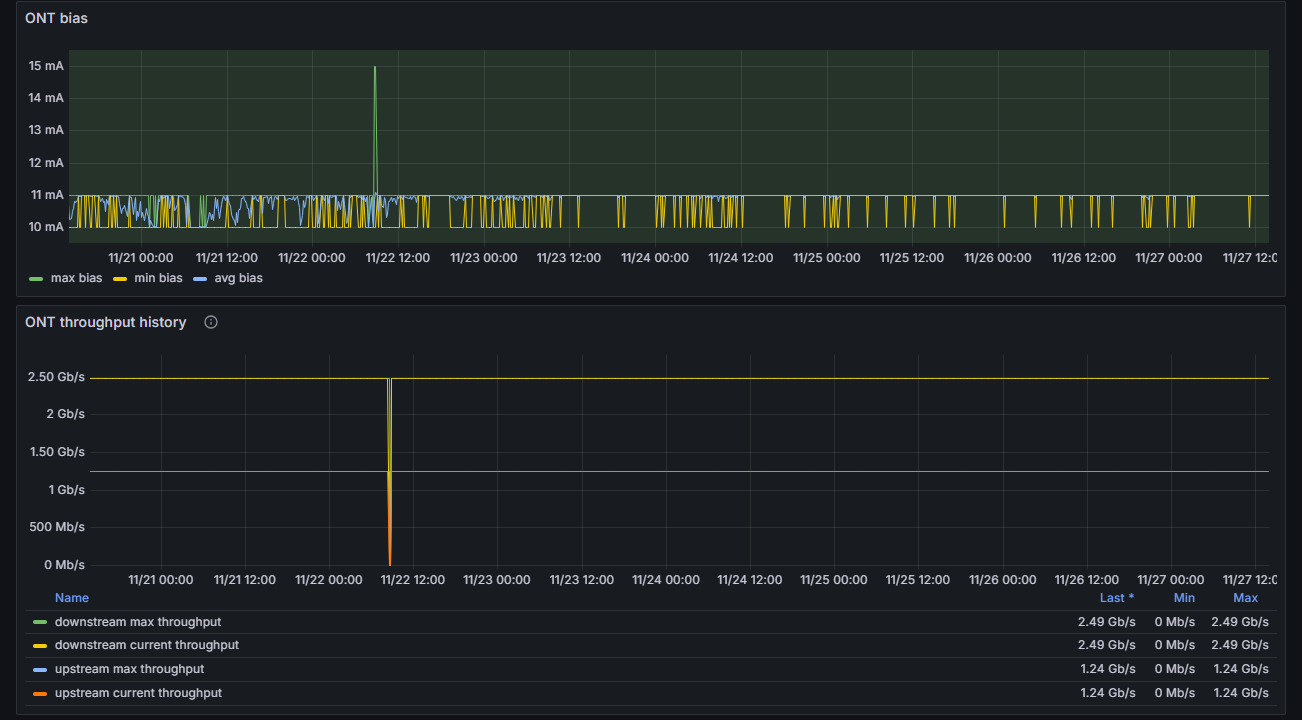Toggle the min bias series label
This screenshot has height=720, width=1302.
coord(158,278)
